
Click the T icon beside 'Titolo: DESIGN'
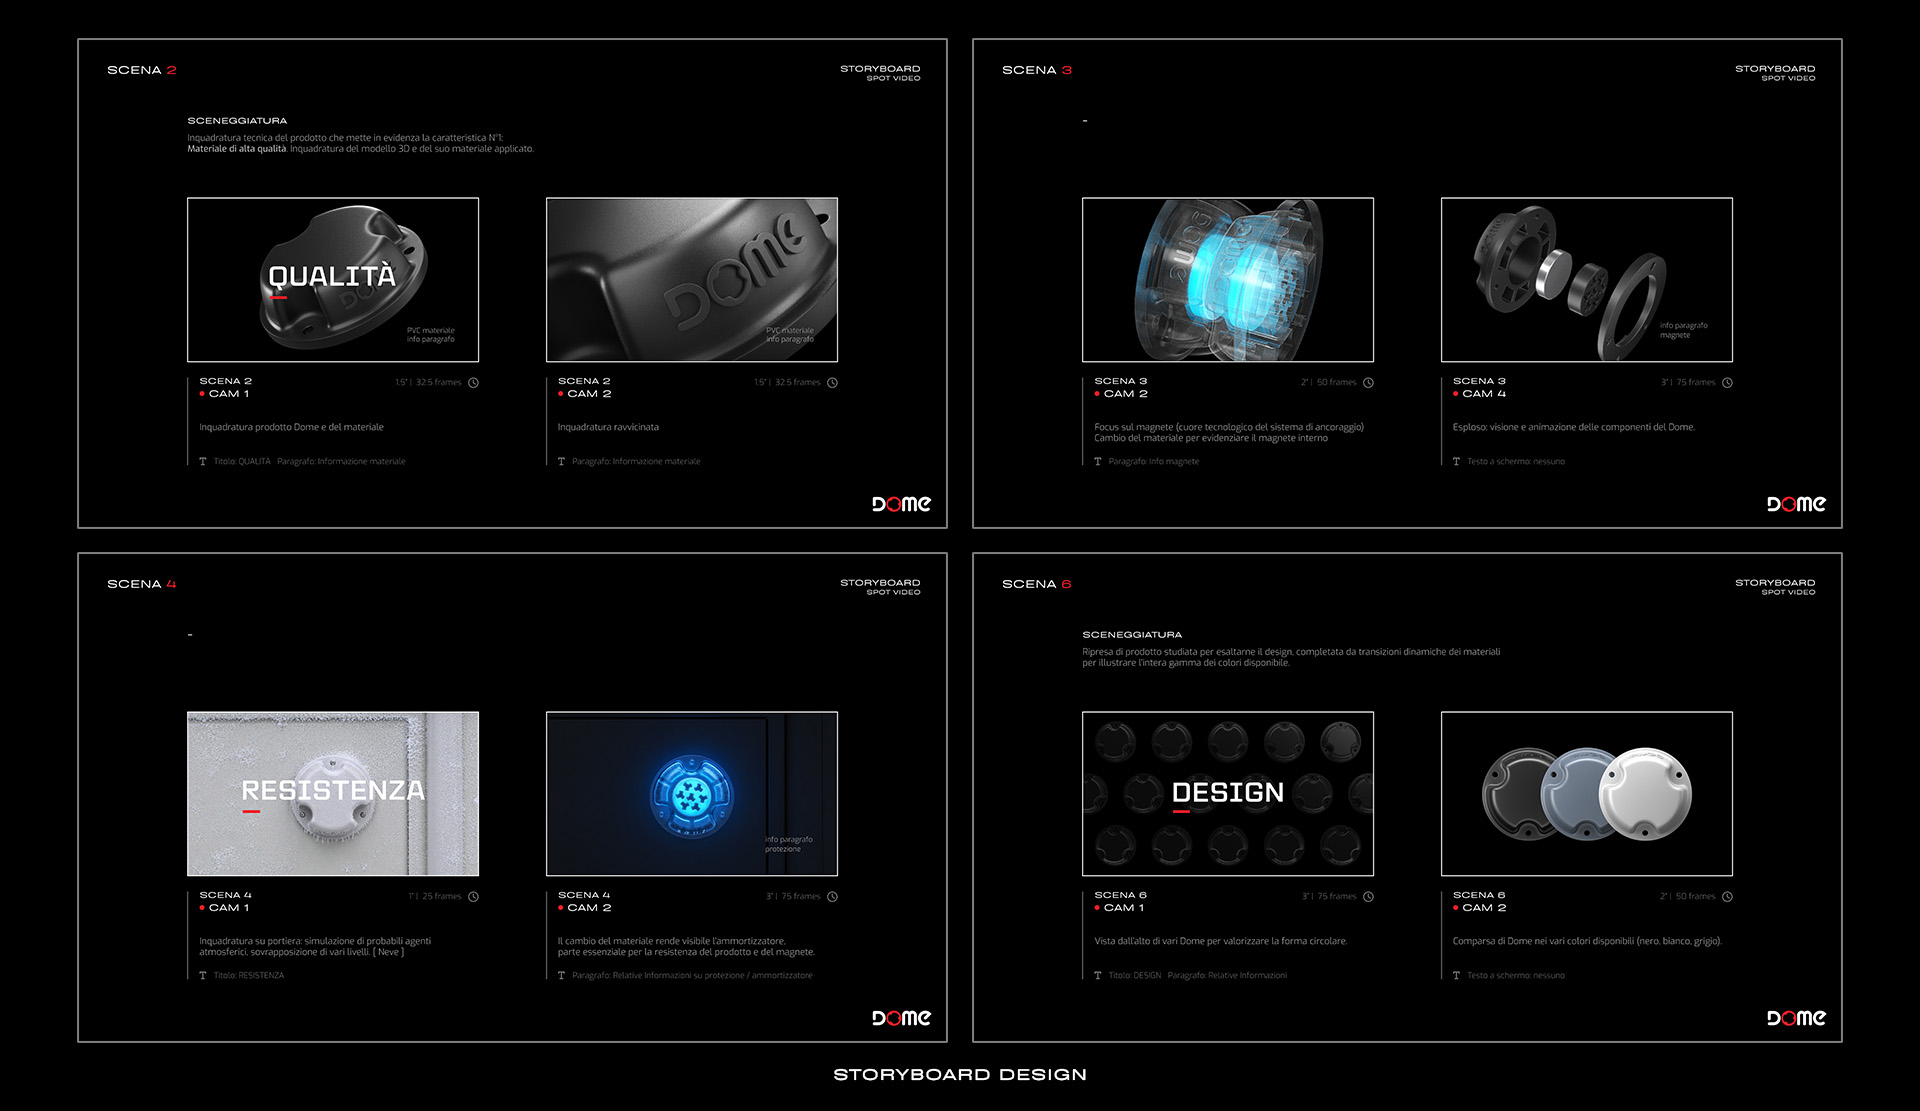(x=1098, y=975)
